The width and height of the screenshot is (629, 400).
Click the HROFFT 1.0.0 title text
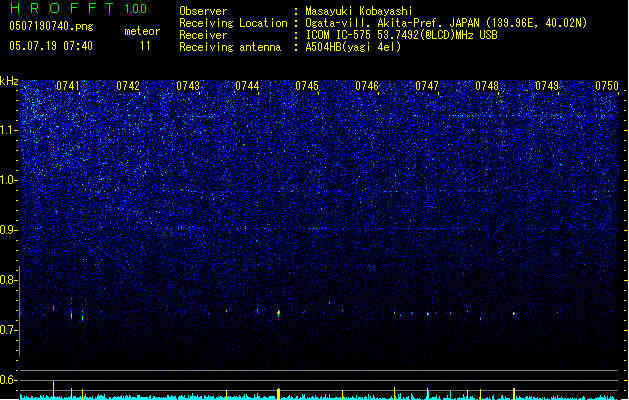click(x=78, y=8)
